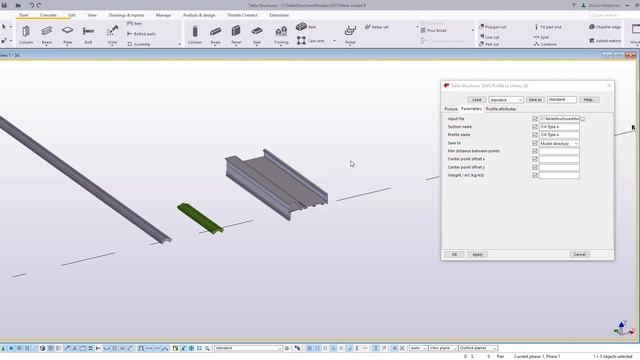640x360 pixels.
Task: Select the steel Column tool
Action: [26, 34]
